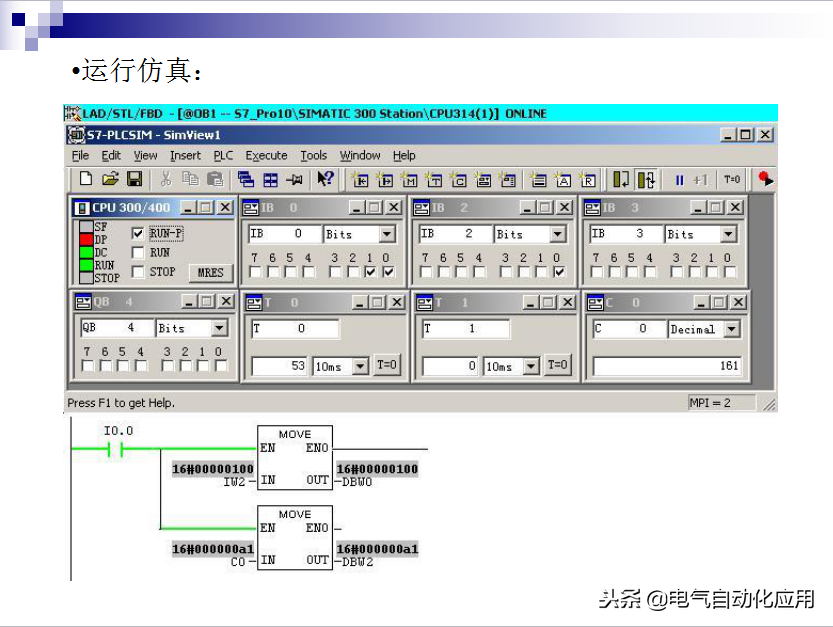Insert the Accumulators (A) view icon
833x627 pixels.
(563, 180)
